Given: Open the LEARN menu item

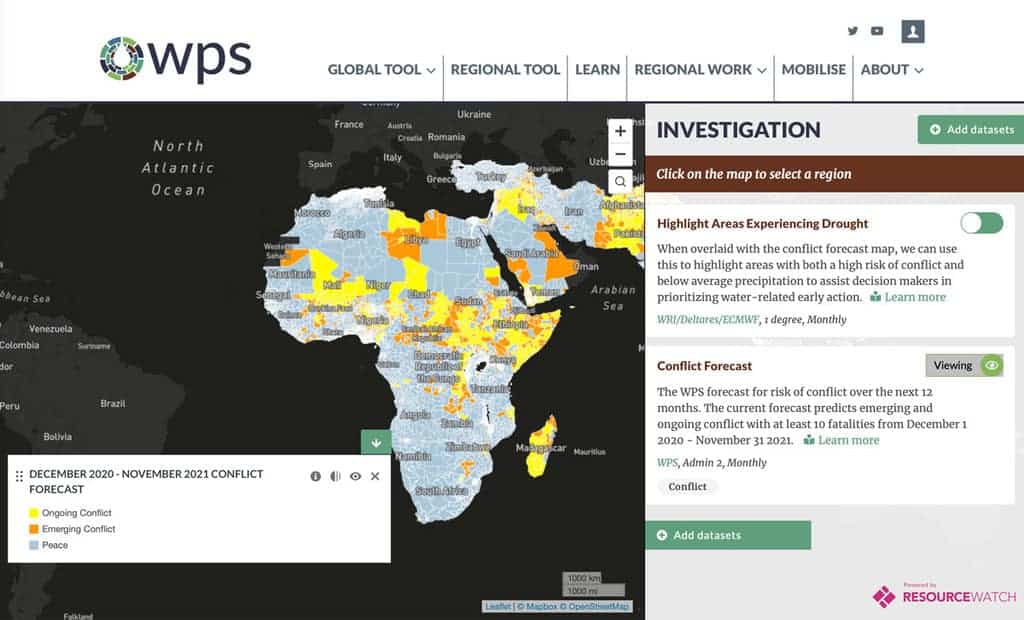Looking at the screenshot, I should point(598,70).
